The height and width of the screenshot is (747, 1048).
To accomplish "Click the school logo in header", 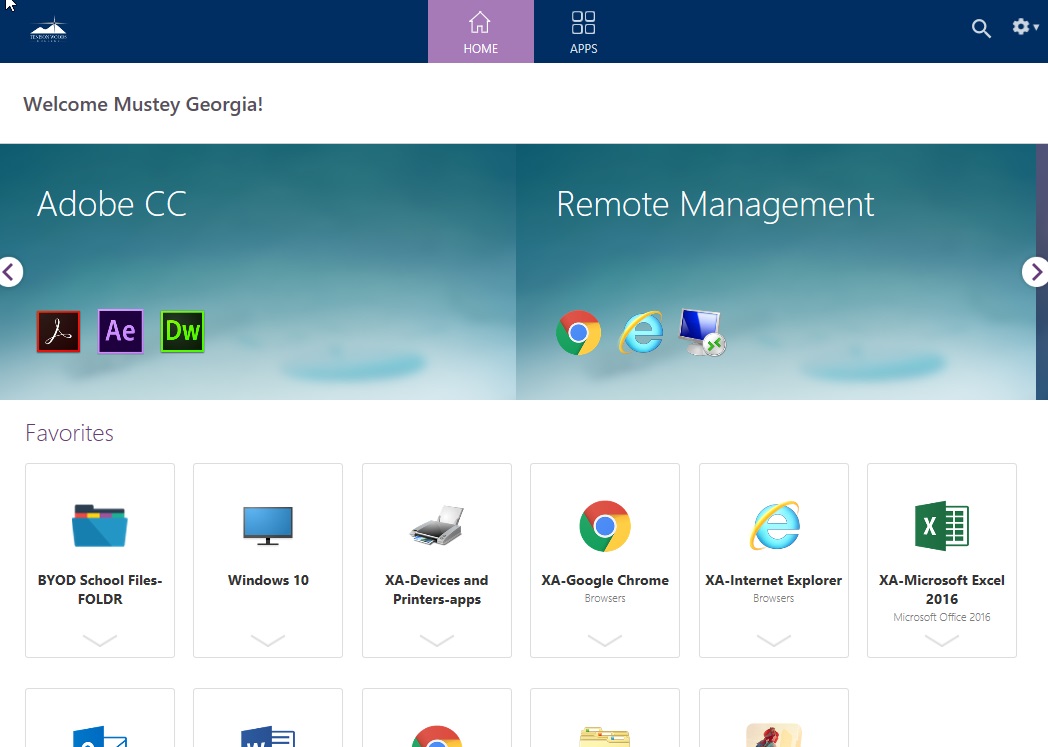I will 49,30.
